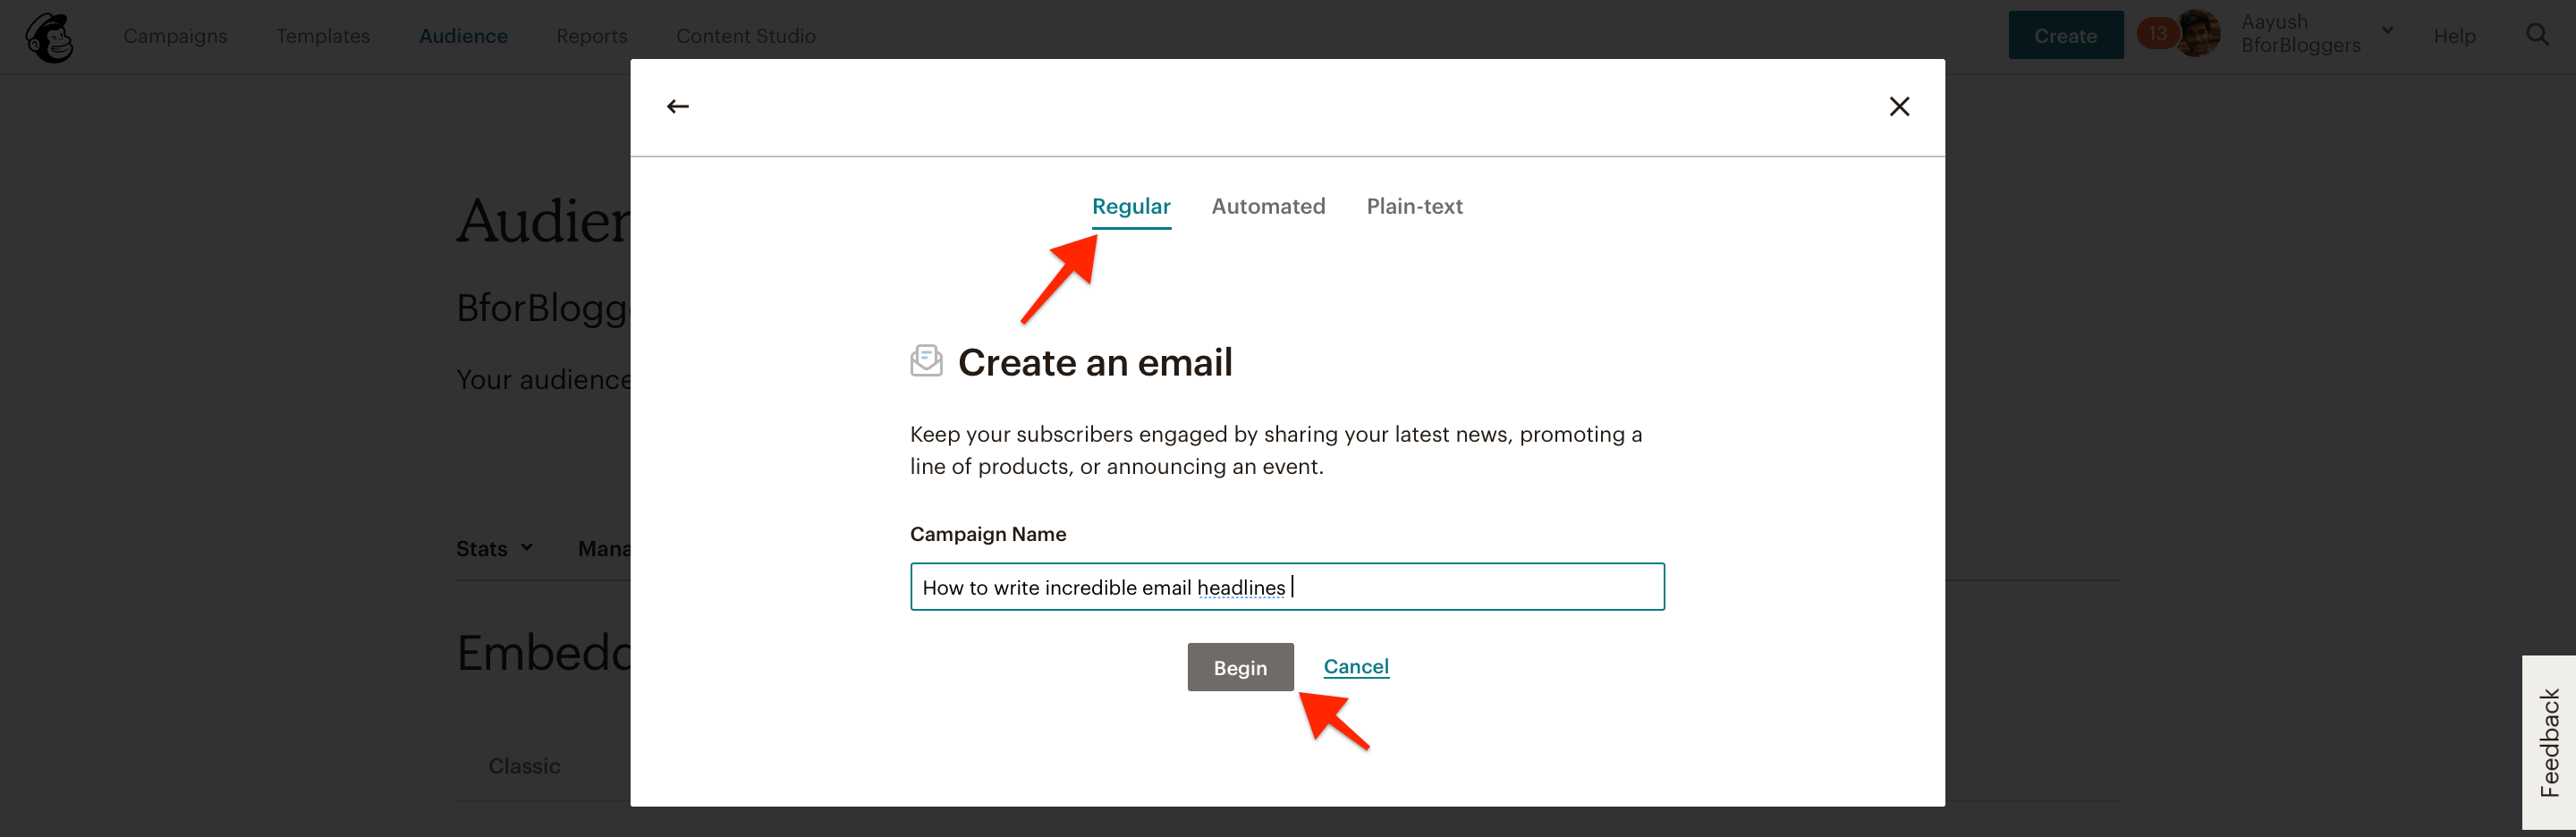2576x837 pixels.
Task: Switch to the Plain-text tab
Action: coord(1414,206)
